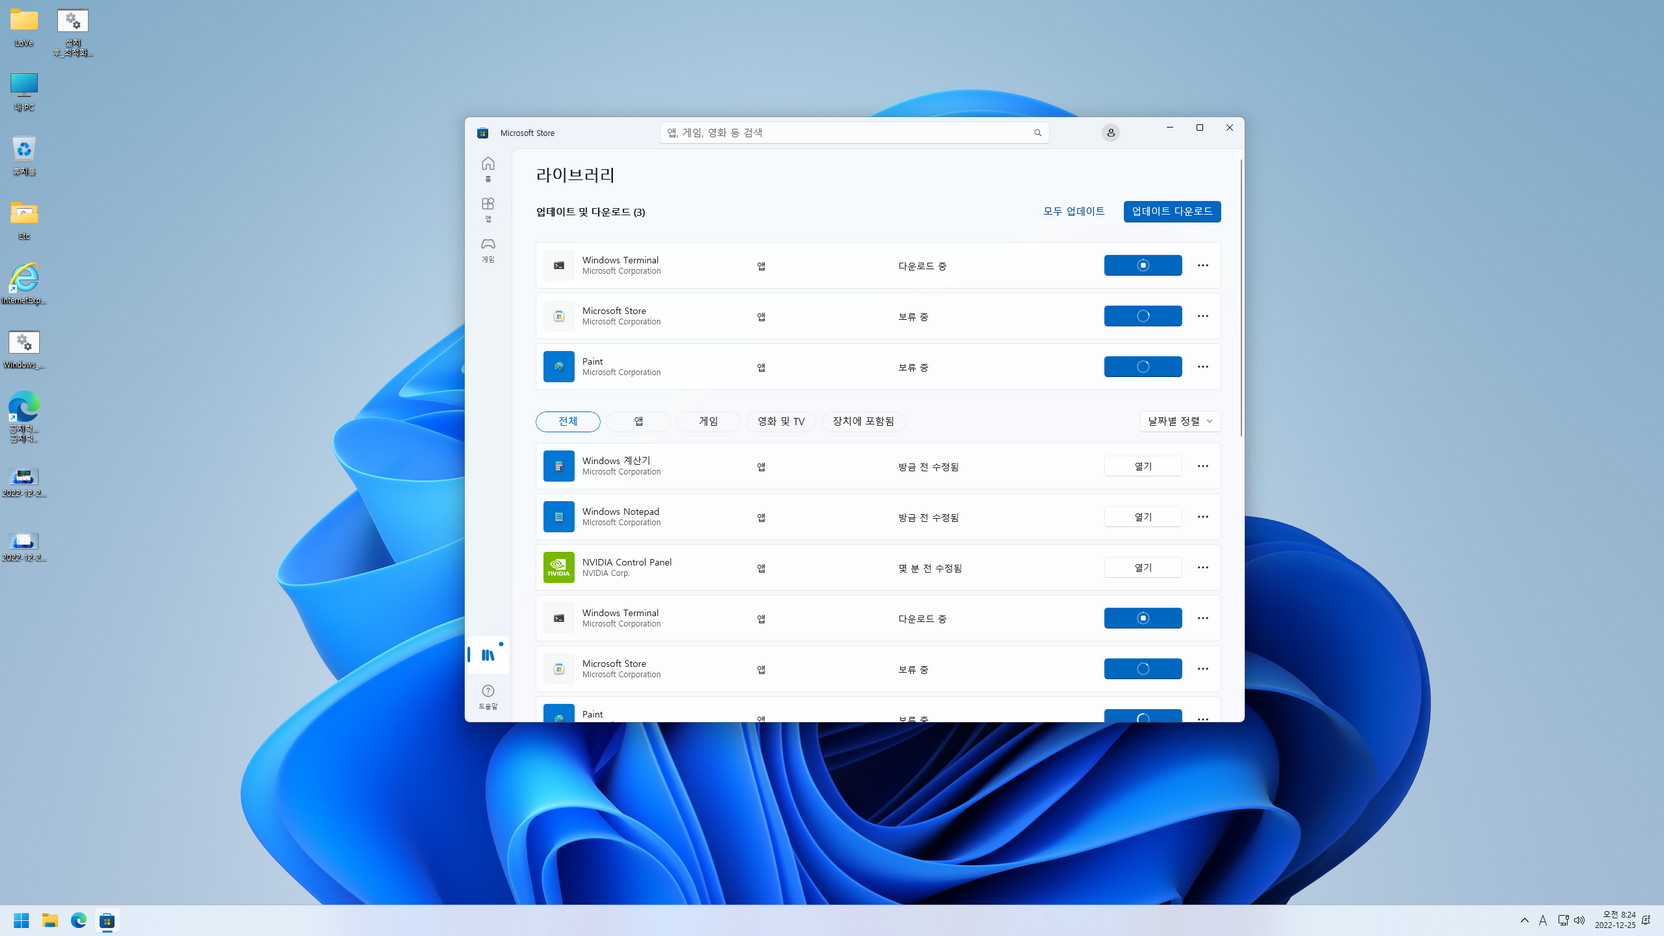Screen dimensions: 1664x936
Task: Open the Windows Start button on taskbar
Action: coord(21,920)
